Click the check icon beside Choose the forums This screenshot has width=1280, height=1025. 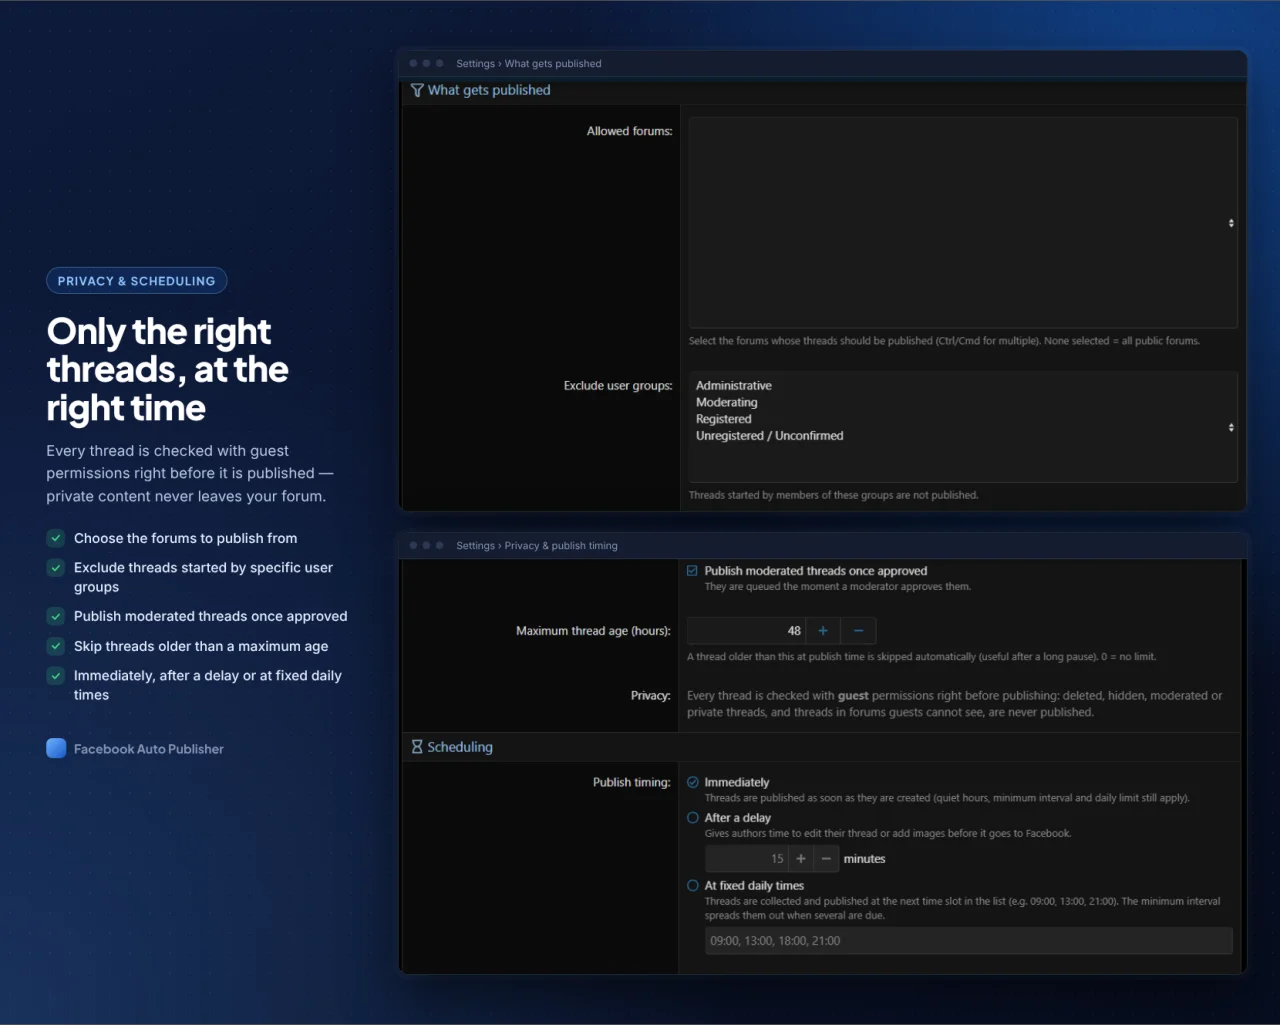pyautogui.click(x=56, y=538)
